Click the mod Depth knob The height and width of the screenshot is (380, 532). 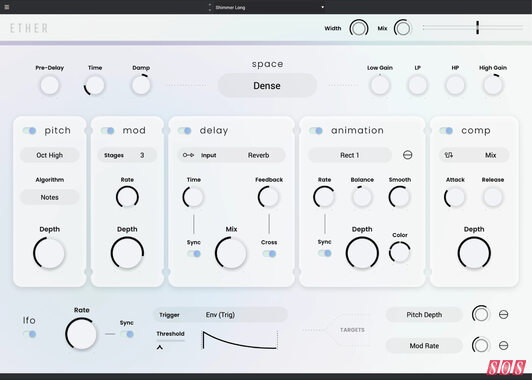coord(127,253)
